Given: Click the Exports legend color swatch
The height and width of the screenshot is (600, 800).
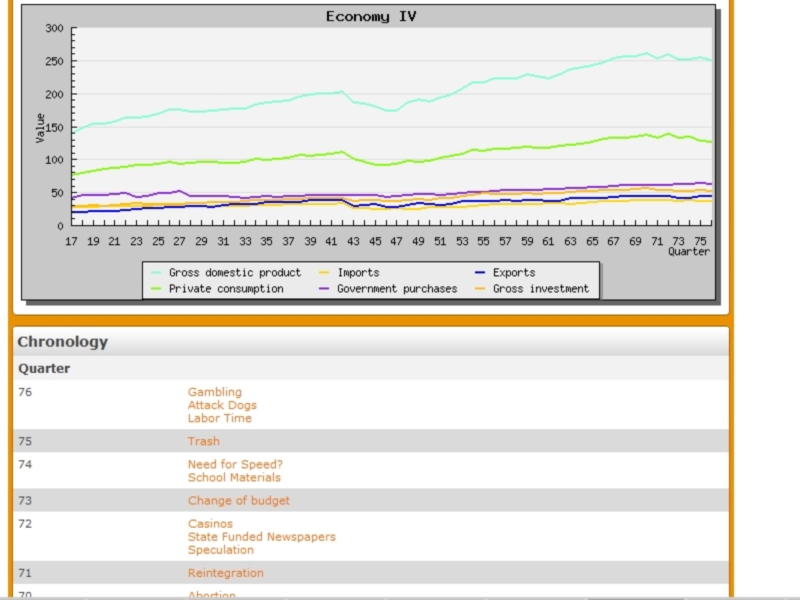Looking at the screenshot, I should click(x=480, y=273).
